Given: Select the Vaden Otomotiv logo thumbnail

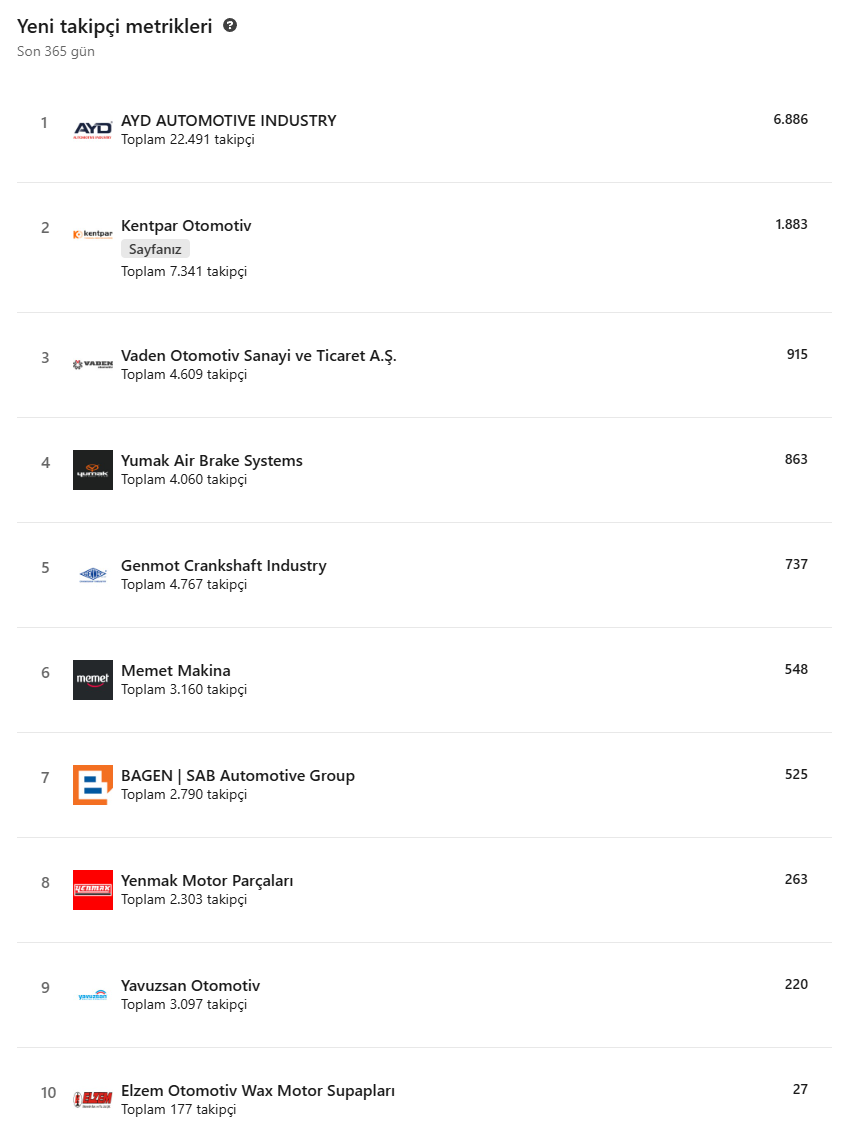Looking at the screenshot, I should 92,364.
